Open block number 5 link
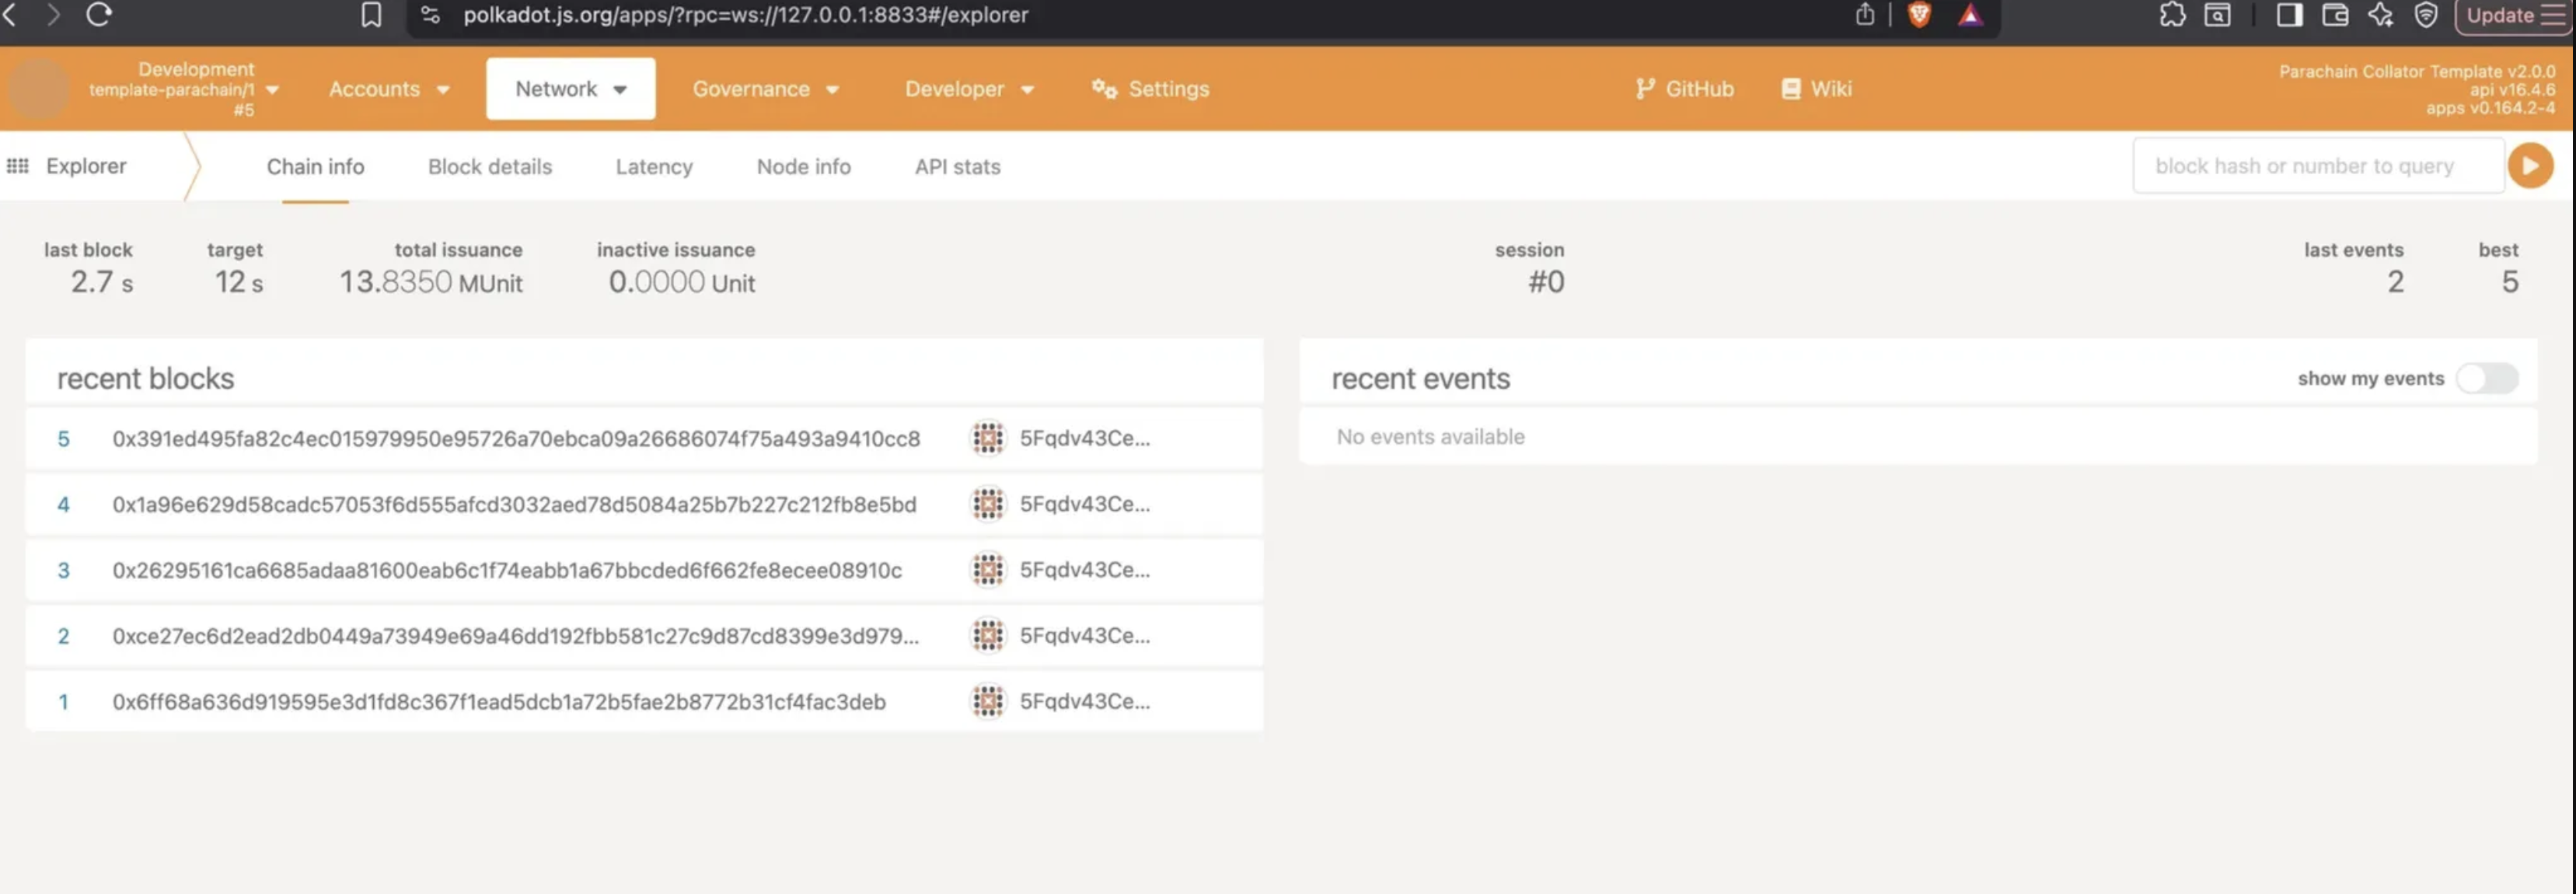Screen dimensions: 2576x894 pos(63,439)
